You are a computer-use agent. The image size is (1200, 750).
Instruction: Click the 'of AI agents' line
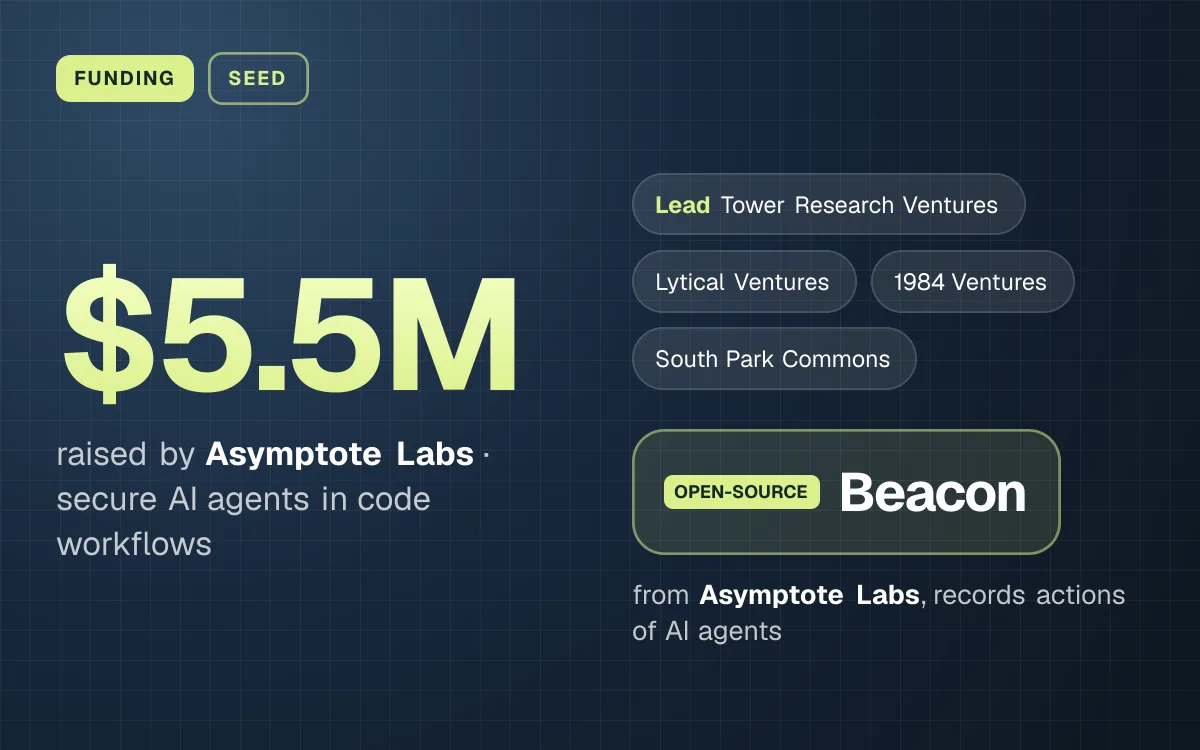[707, 631]
